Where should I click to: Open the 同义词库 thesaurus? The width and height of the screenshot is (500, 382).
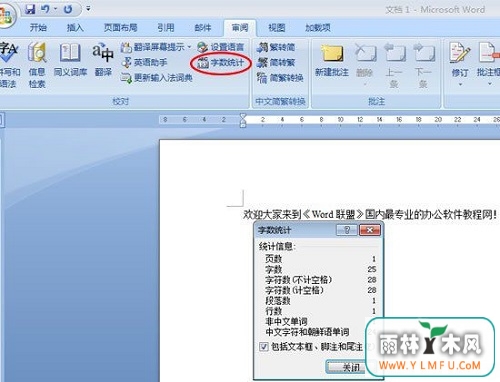[x=70, y=59]
